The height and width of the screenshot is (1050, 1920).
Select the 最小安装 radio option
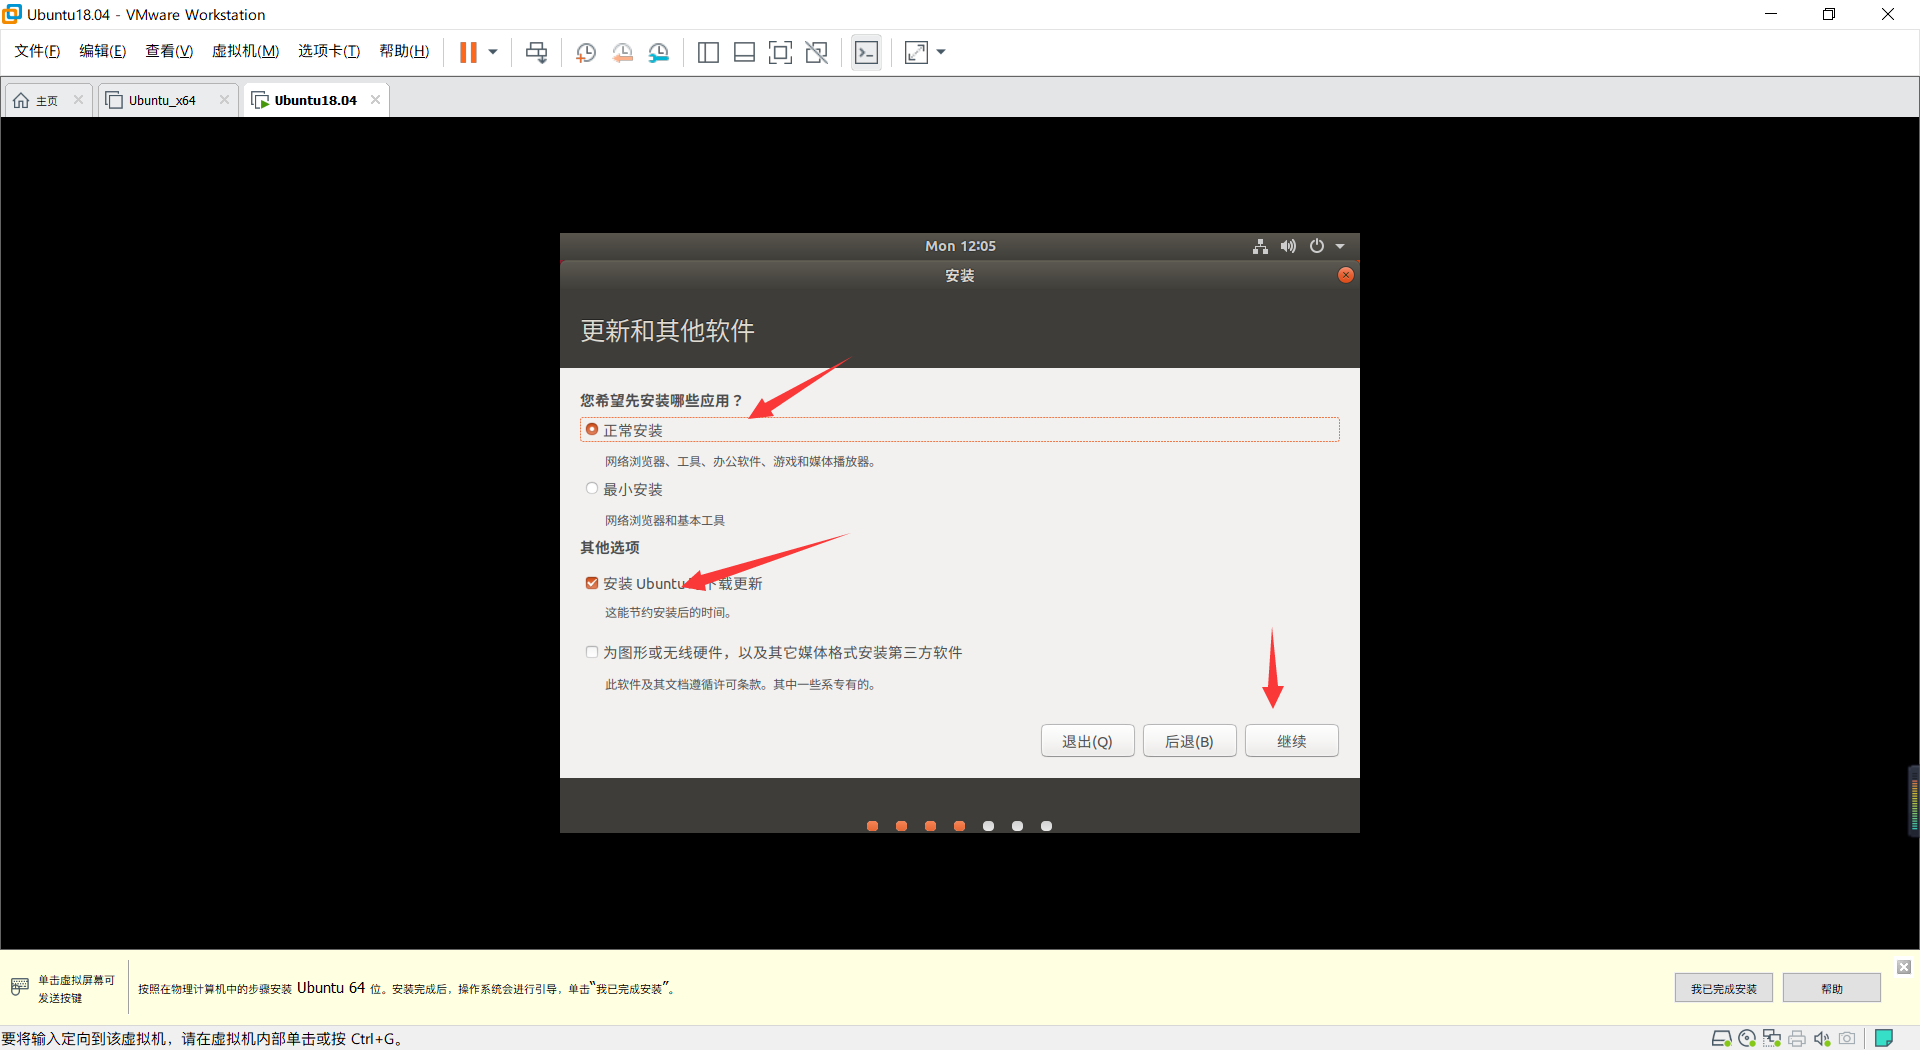[x=592, y=488]
